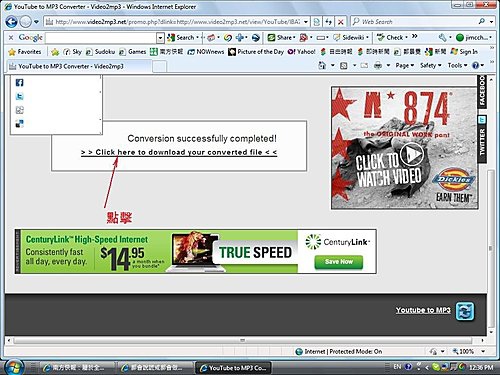Click the Refresh page icon
Image resolution: width=500 pixels, height=375 pixels.
[x=329, y=22]
